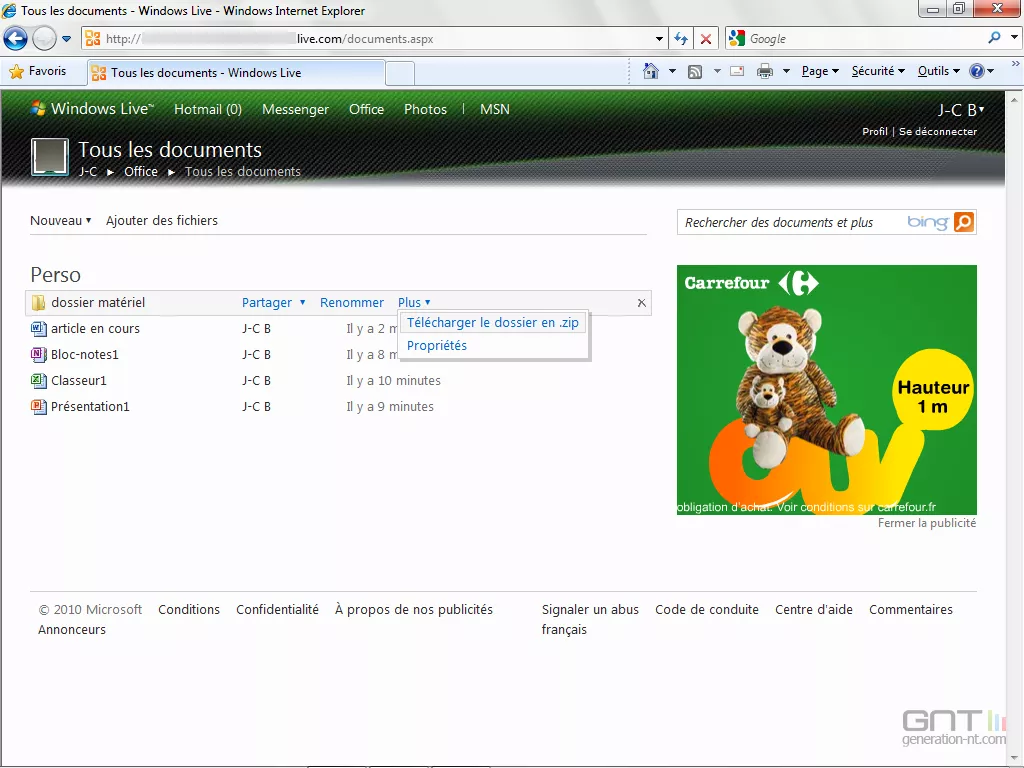Open the MSN link
Image resolution: width=1024 pixels, height=768 pixels.
494,110
